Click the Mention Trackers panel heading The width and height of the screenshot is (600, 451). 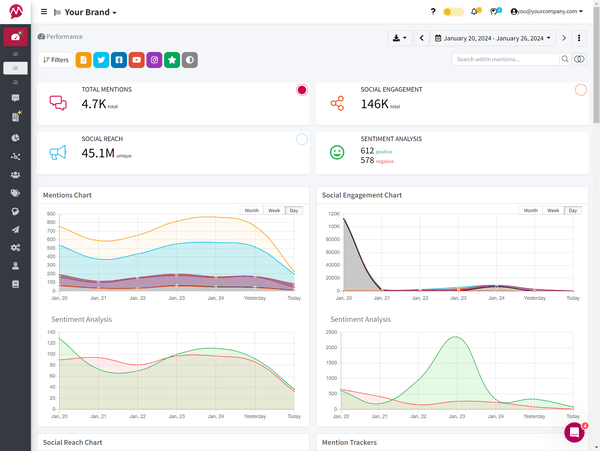pyautogui.click(x=349, y=443)
